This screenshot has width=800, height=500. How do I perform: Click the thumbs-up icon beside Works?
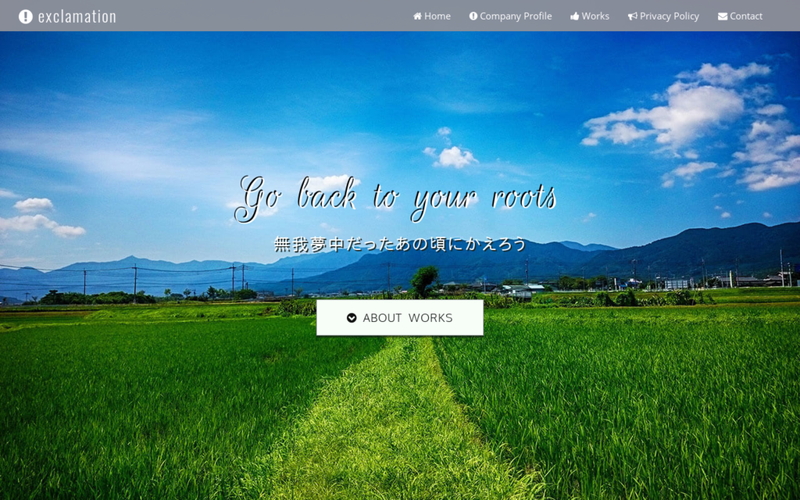[575, 16]
